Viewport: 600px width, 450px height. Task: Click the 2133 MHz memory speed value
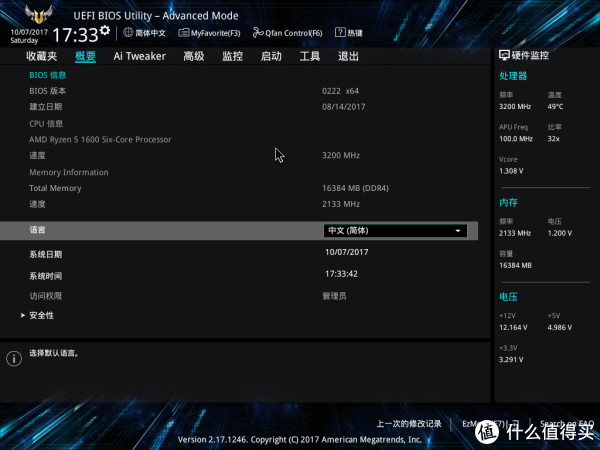[341, 204]
